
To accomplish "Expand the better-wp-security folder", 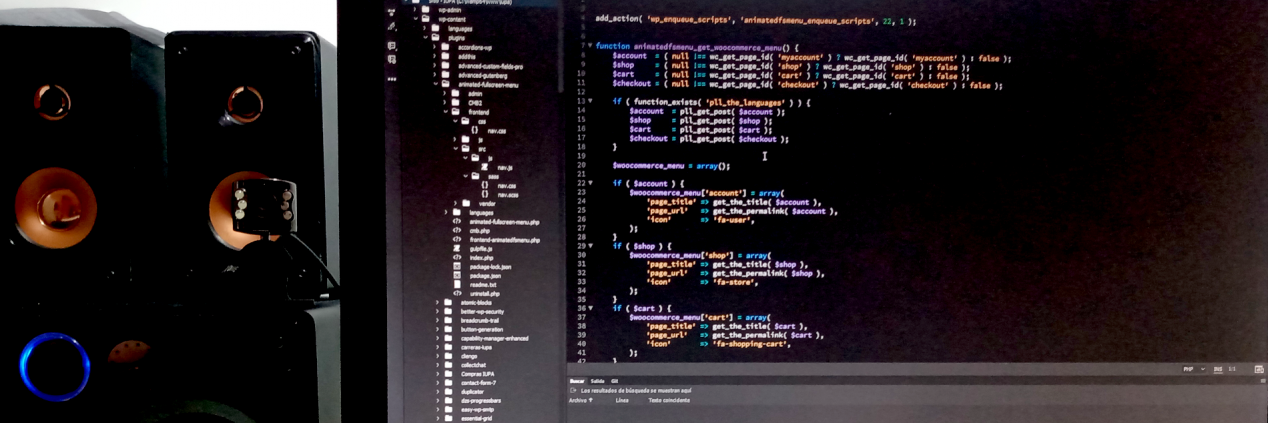I will tap(438, 311).
